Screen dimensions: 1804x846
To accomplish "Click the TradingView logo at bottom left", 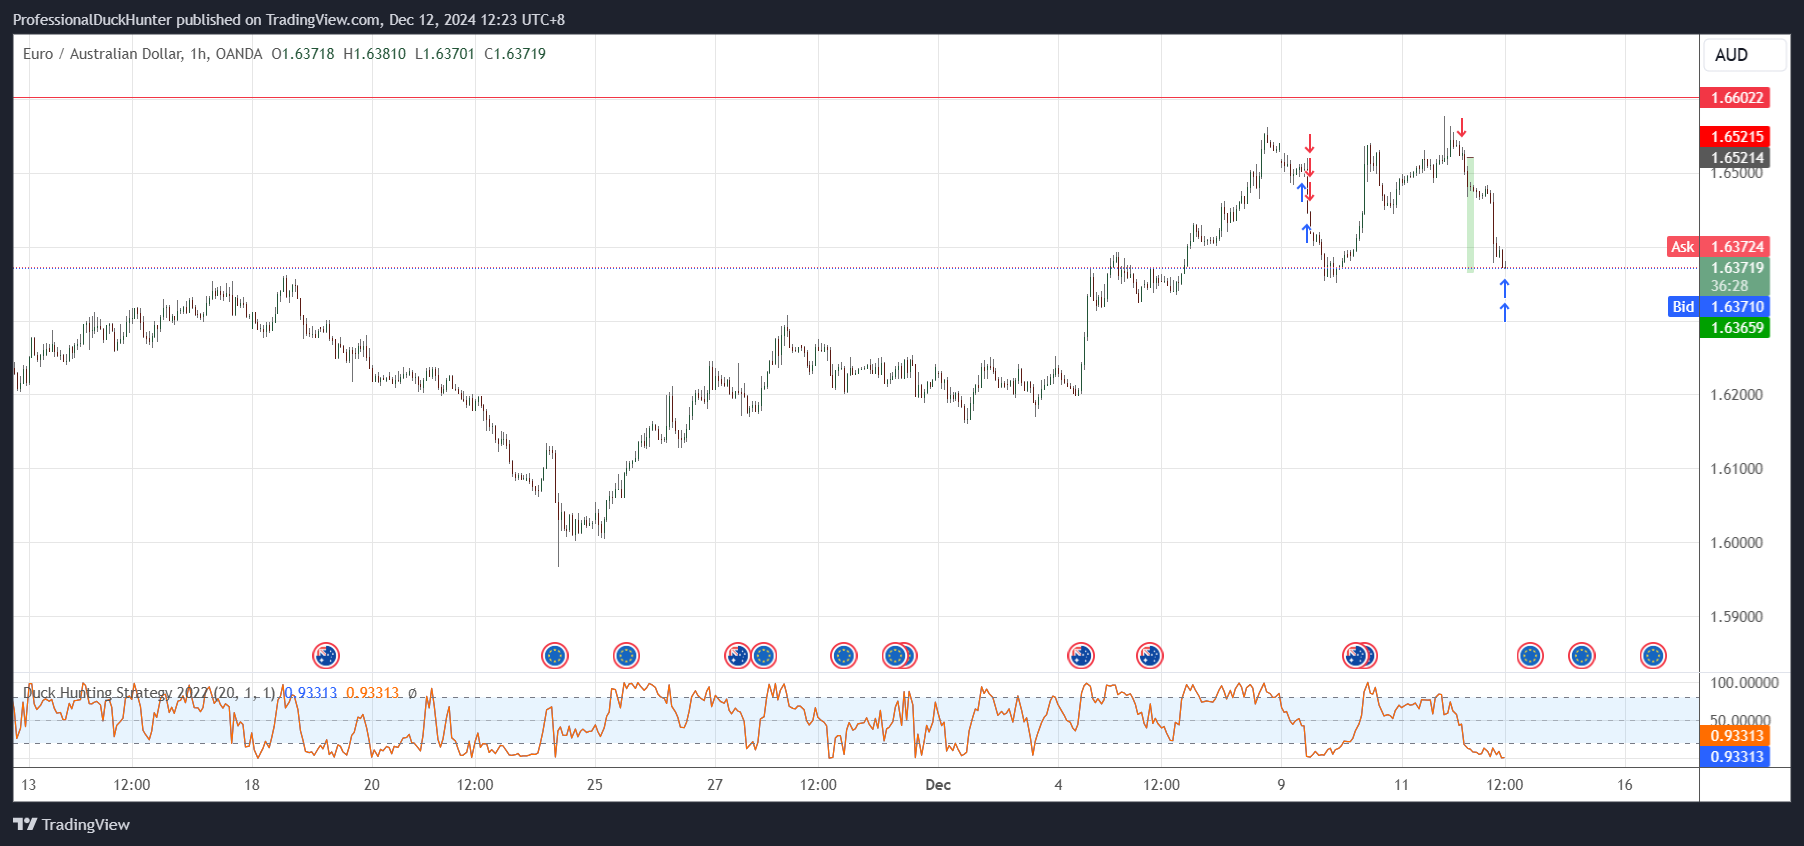I will tap(71, 824).
